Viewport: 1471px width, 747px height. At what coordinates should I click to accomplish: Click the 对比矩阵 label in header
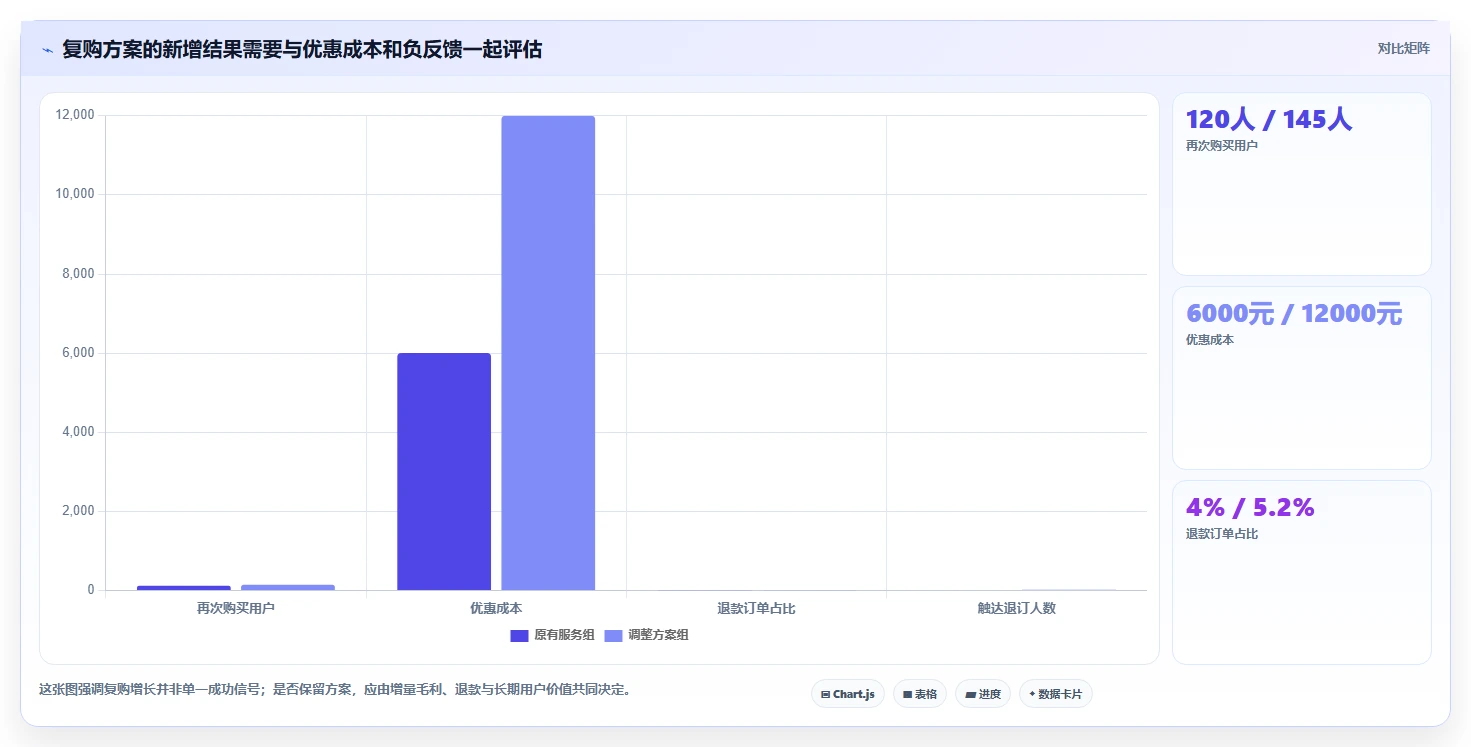1404,48
